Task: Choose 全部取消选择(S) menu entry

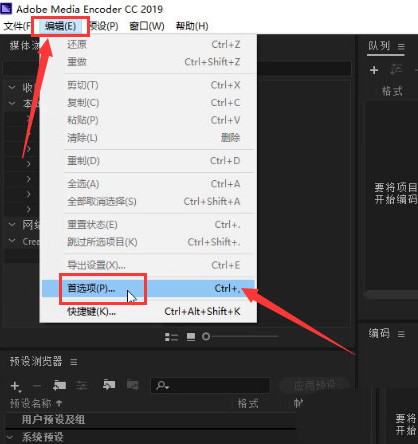Action: 148,201
